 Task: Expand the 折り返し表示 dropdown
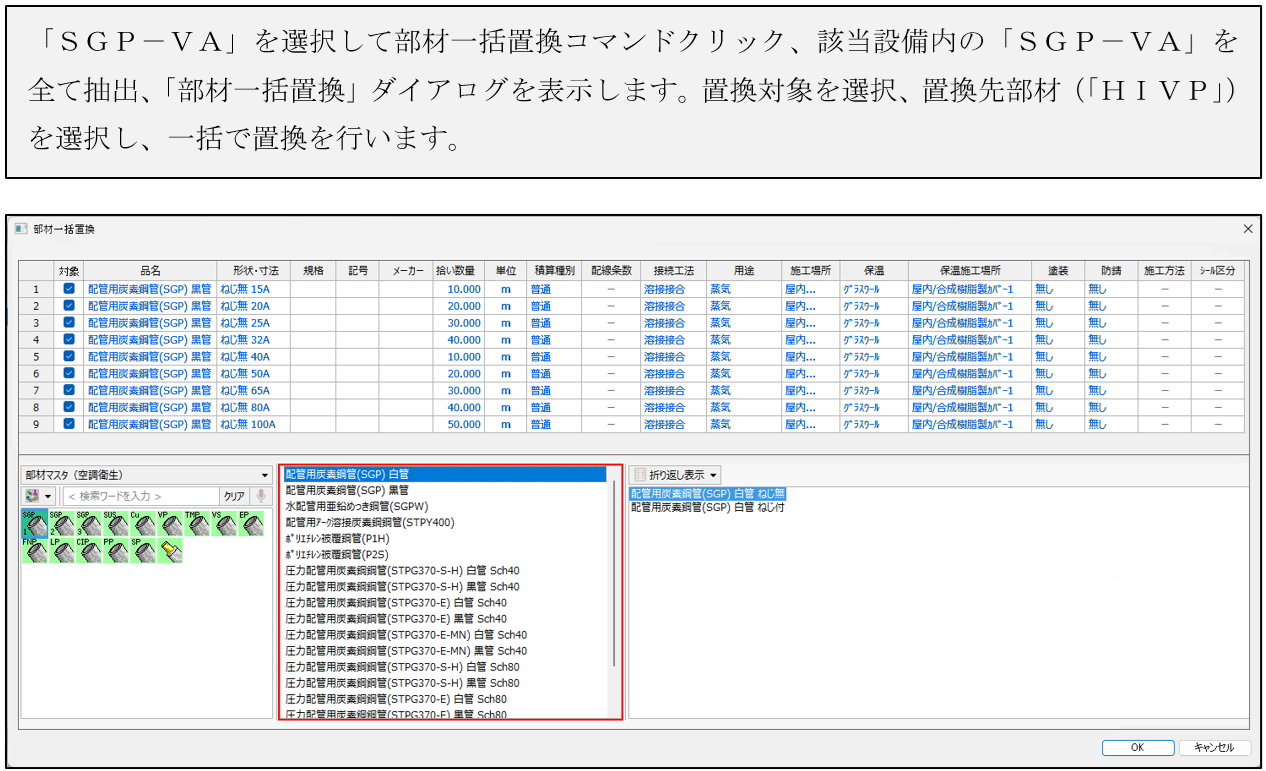point(676,475)
